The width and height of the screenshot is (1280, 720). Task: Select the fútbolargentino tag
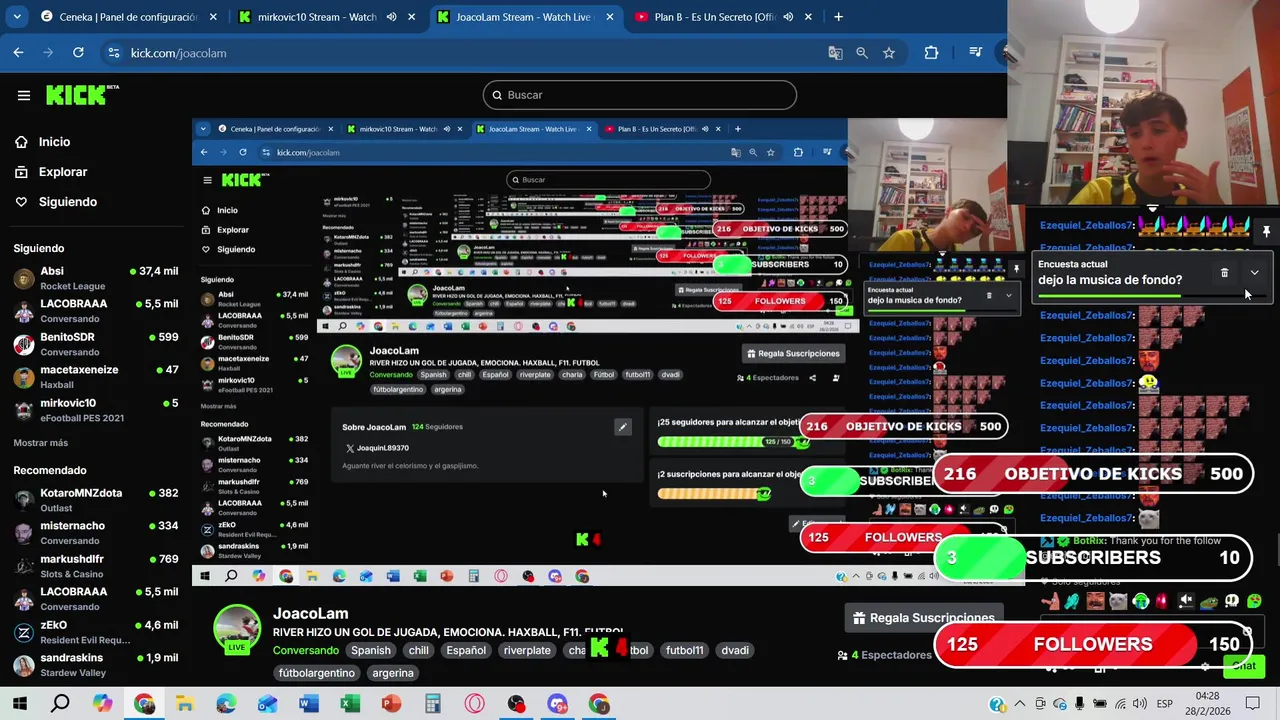(x=317, y=673)
